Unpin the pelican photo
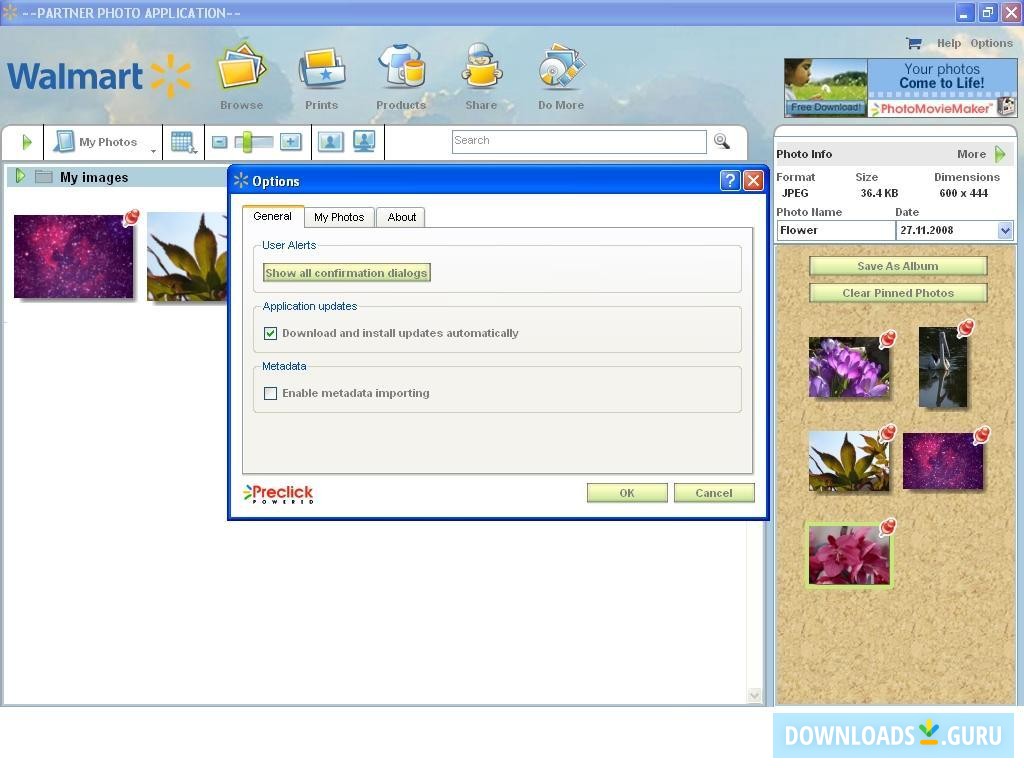Image resolution: width=1024 pixels, height=768 pixels. pos(966,328)
